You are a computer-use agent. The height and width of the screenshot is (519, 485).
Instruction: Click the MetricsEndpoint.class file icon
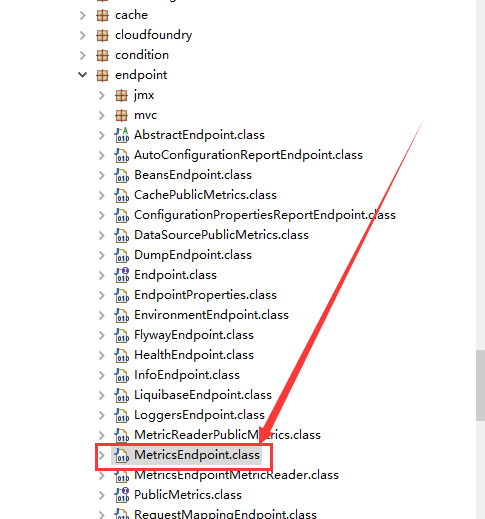click(122, 455)
